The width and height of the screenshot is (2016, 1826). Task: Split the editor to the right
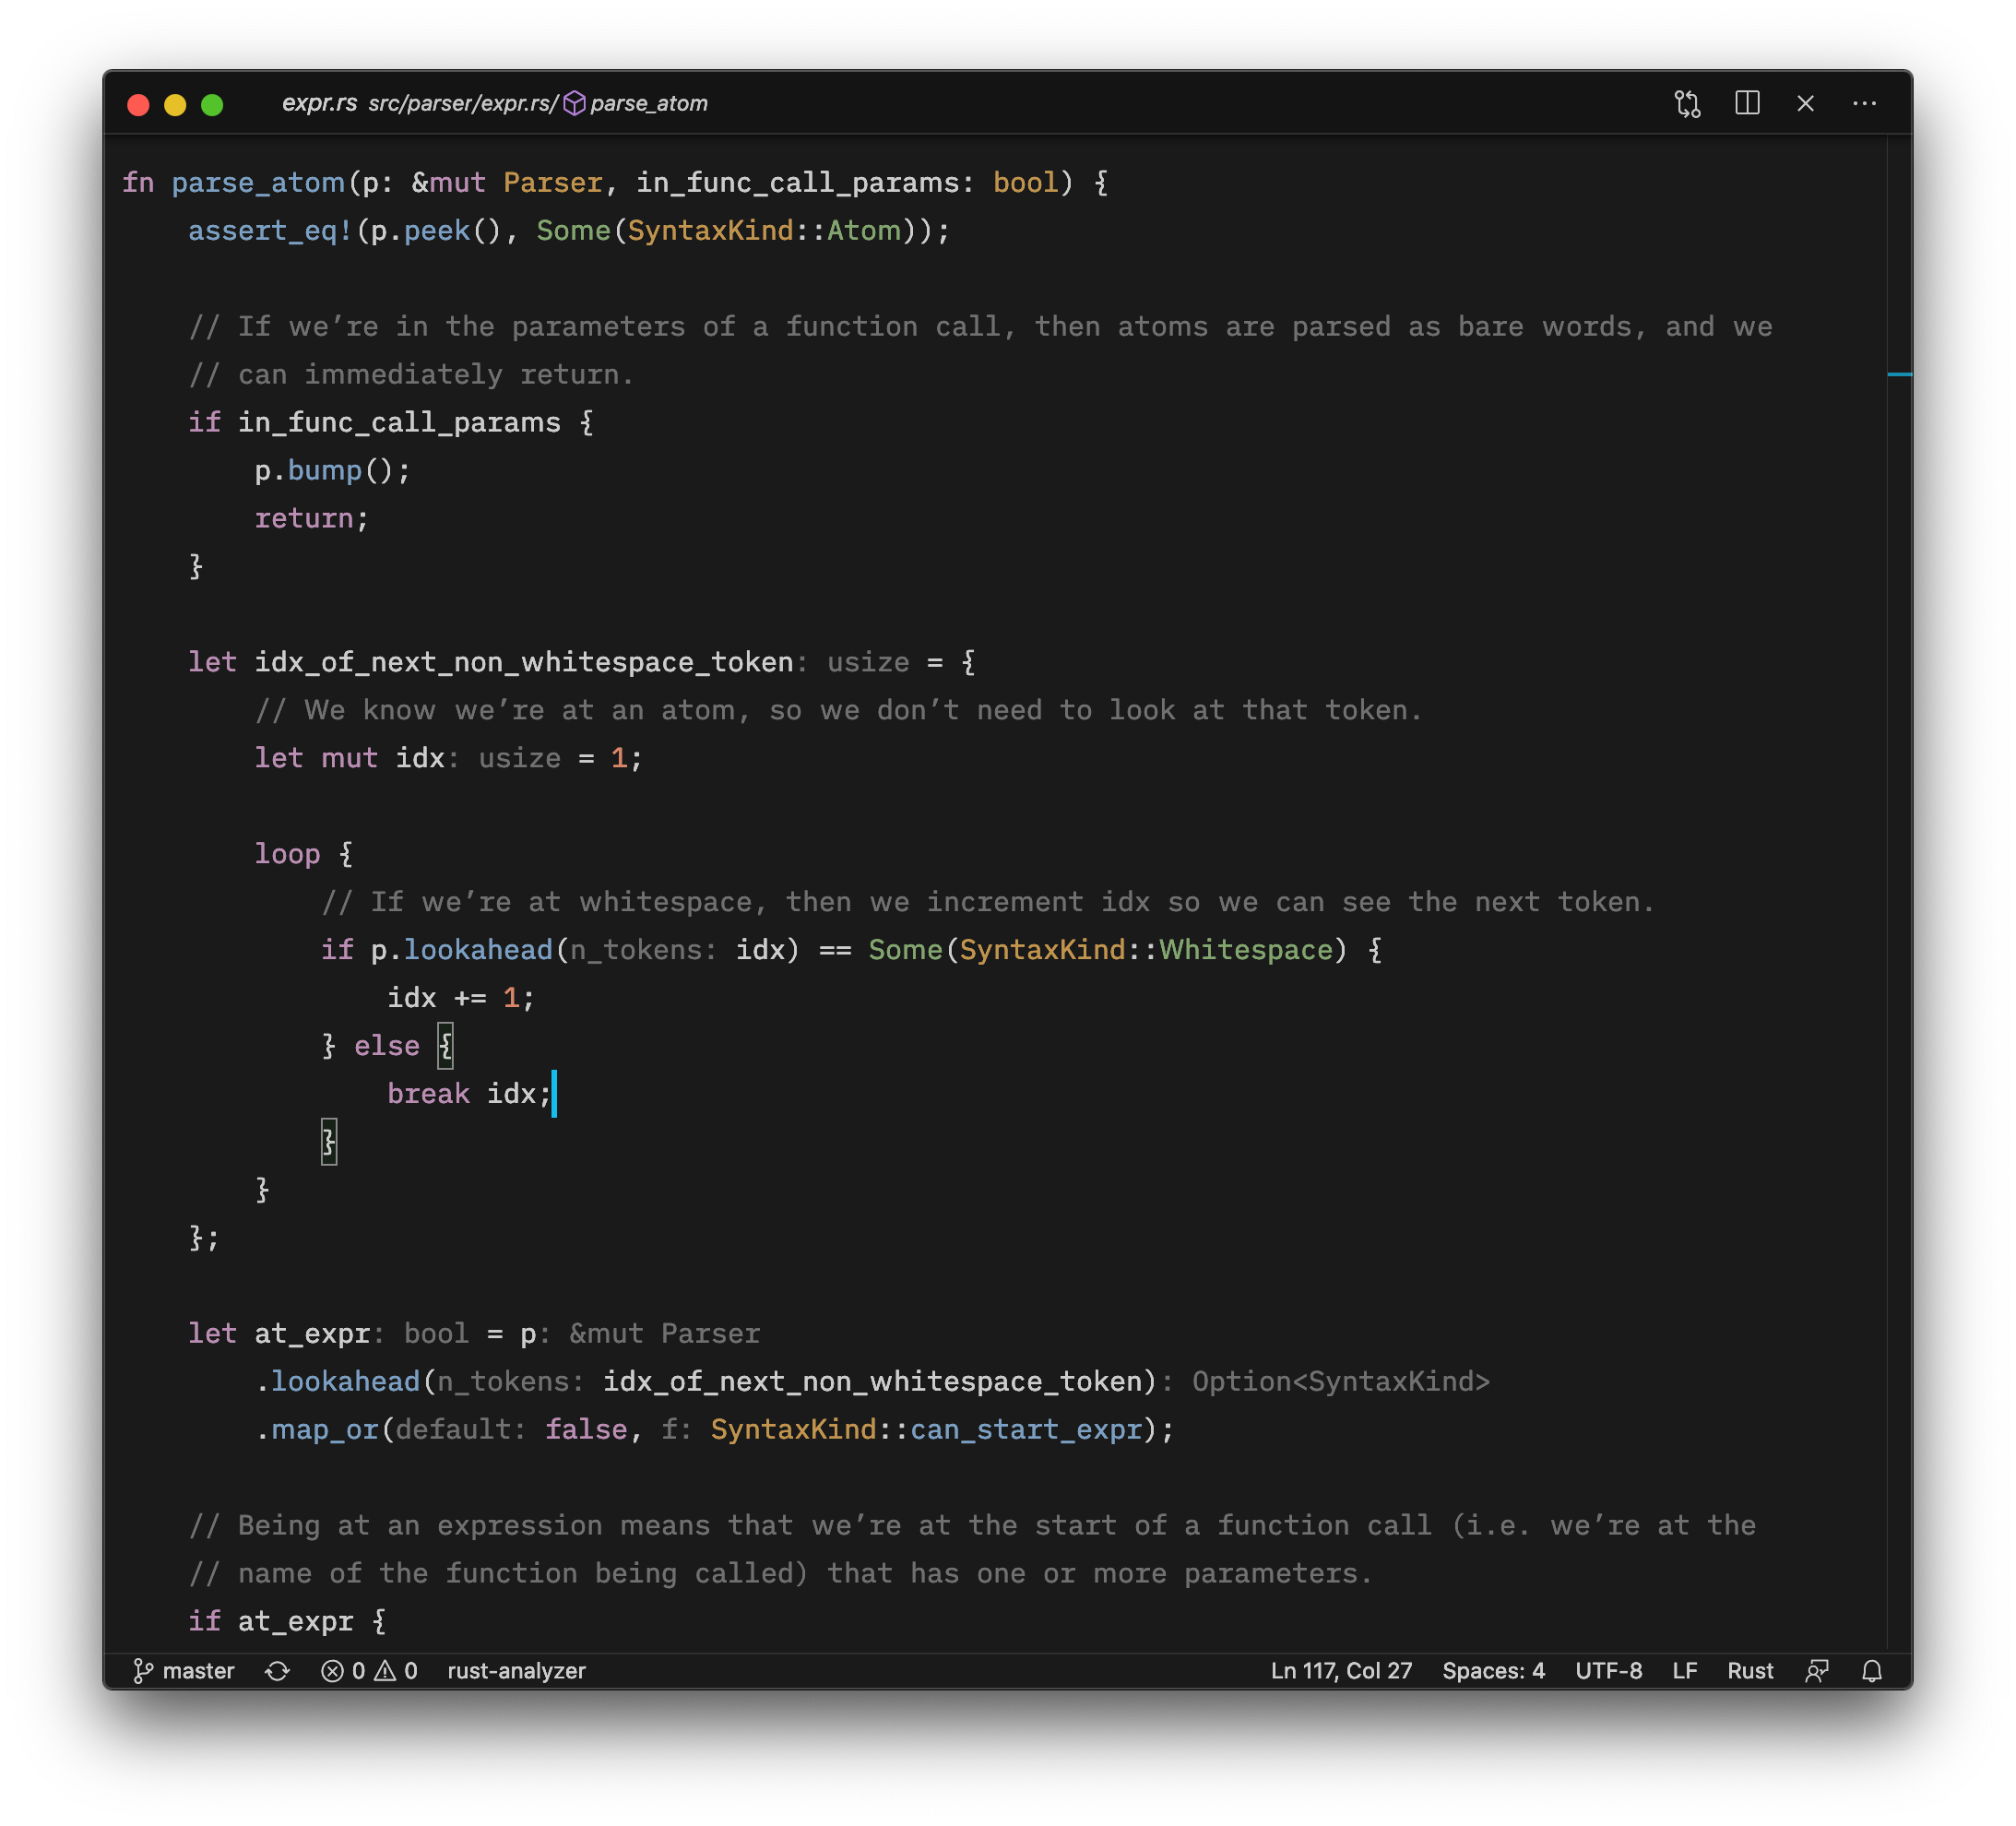tap(1747, 103)
